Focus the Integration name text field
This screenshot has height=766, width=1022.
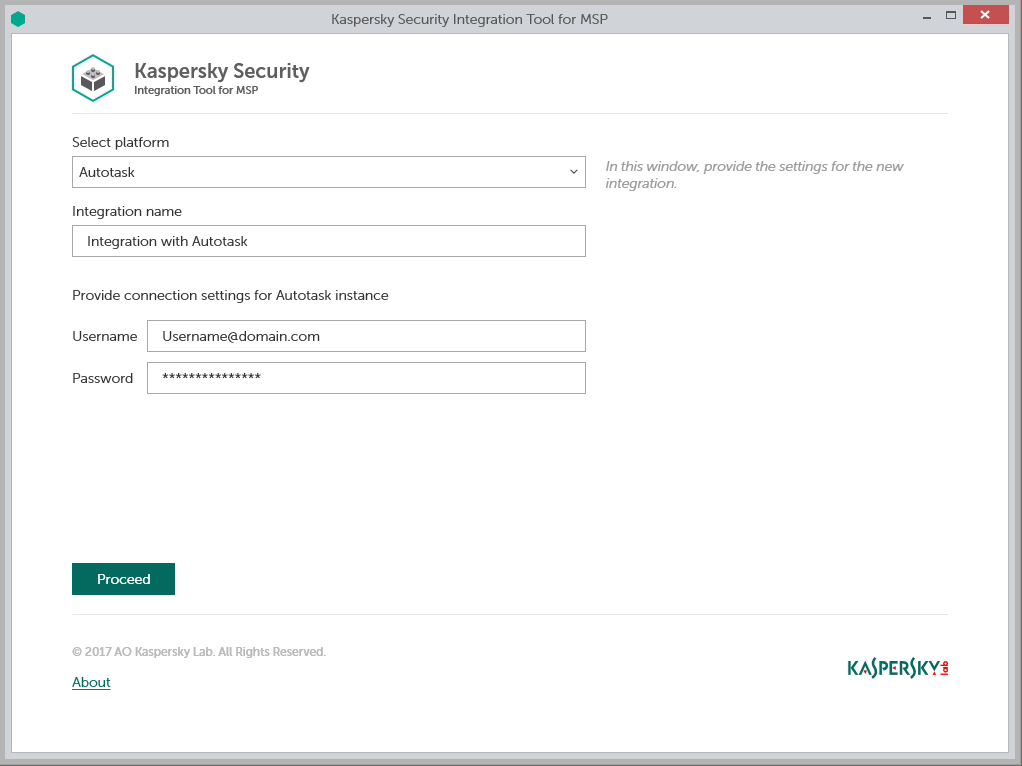coord(328,241)
